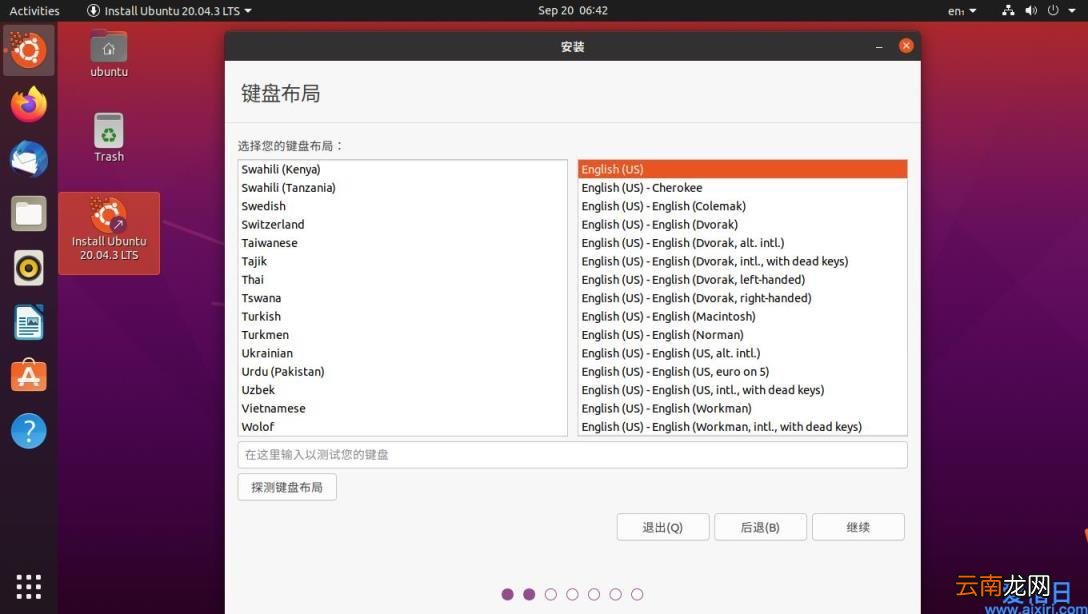This screenshot has width=1088, height=614.
Task: Select Vietnamese in the layout list
Action: [x=402, y=408]
